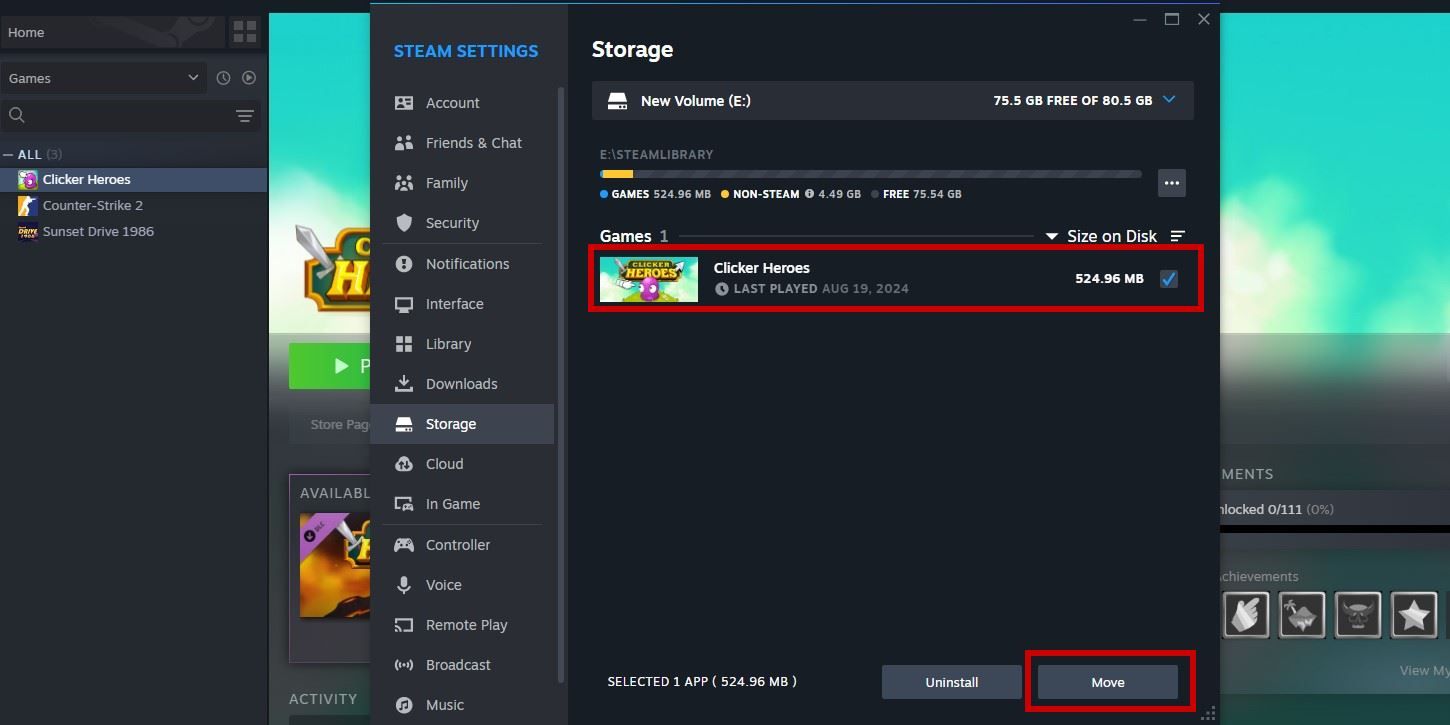Click the Music note icon
1450x725 pixels.
404,705
